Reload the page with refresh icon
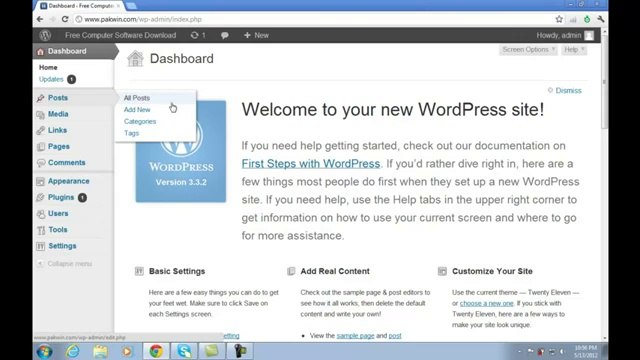 tap(65, 19)
